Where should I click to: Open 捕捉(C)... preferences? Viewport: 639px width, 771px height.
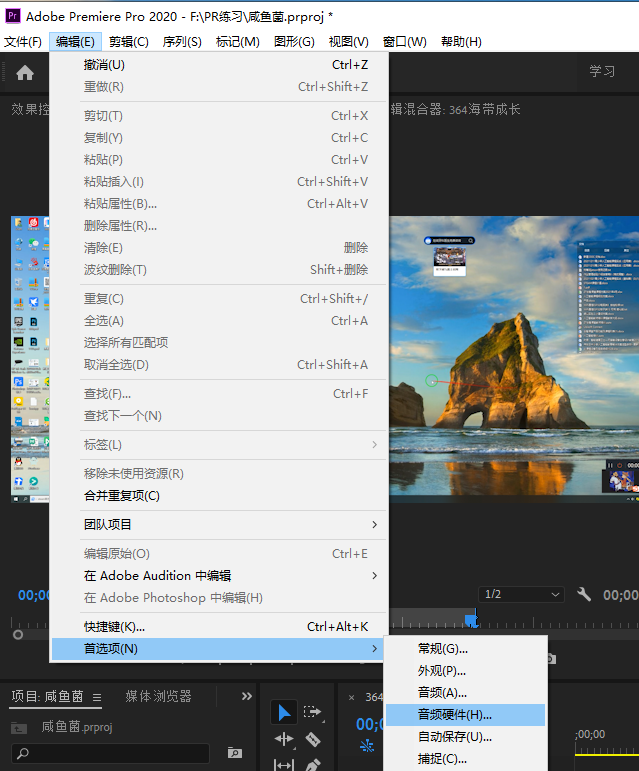tap(465, 759)
